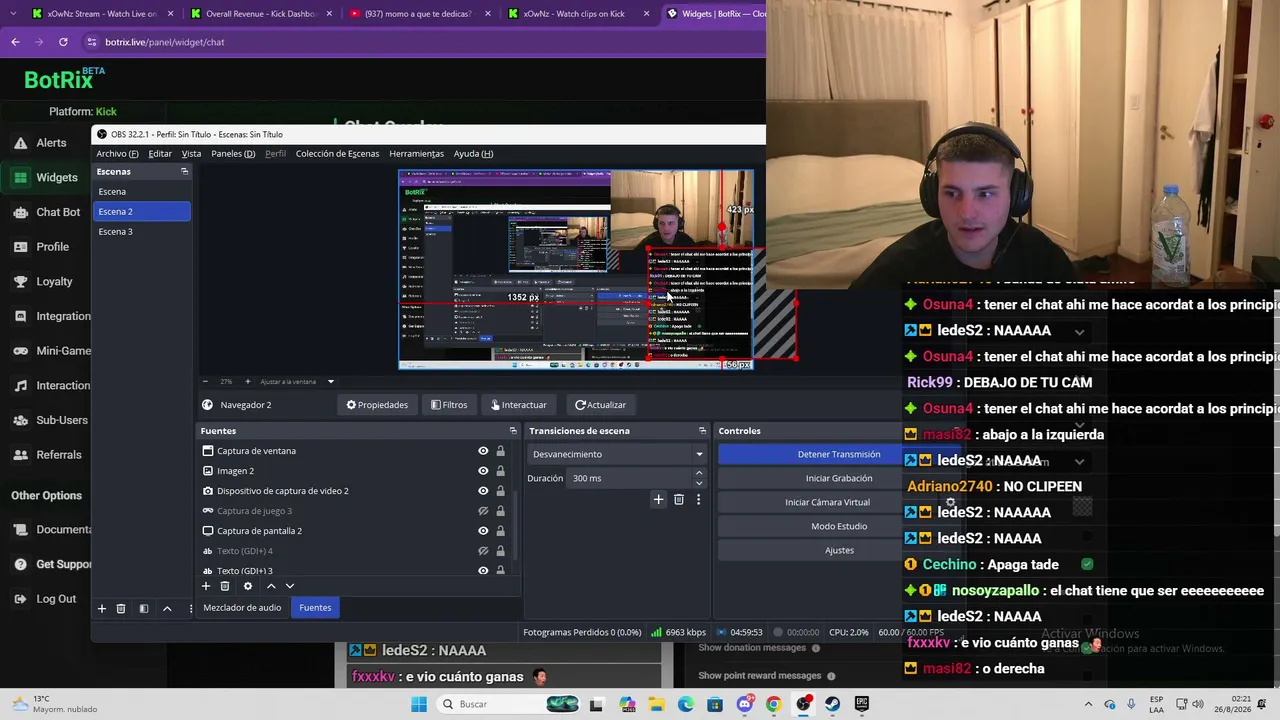The height and width of the screenshot is (720, 1280).
Task: Add a new scene with the plus icon
Action: tap(101, 608)
